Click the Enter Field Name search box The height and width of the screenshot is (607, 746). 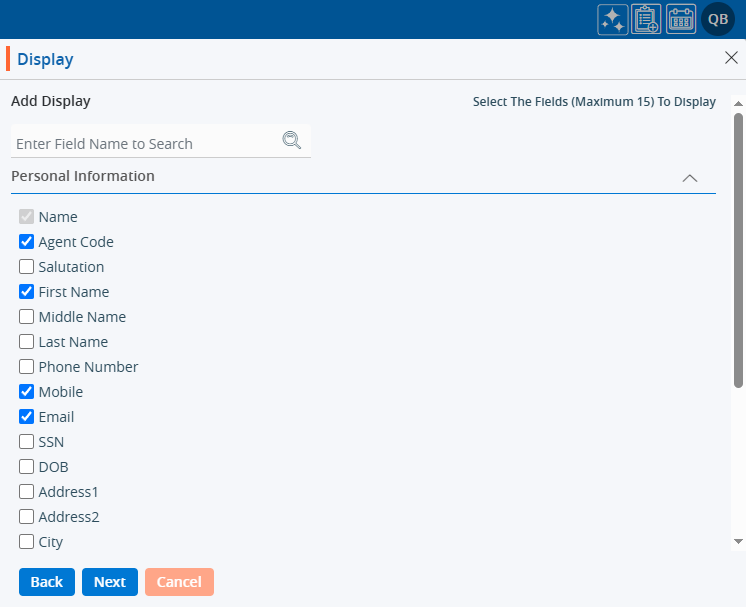click(145, 143)
